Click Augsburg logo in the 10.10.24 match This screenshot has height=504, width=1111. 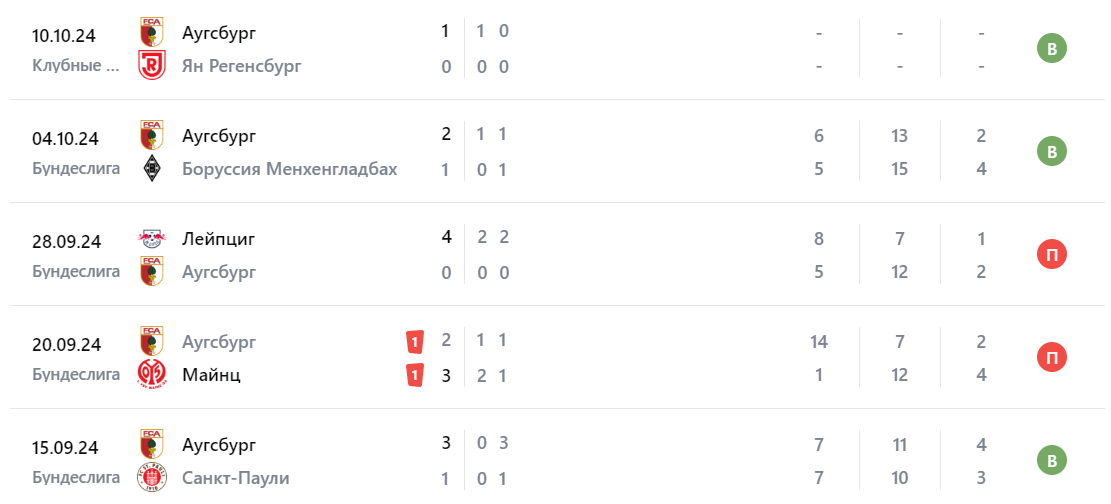click(x=152, y=32)
